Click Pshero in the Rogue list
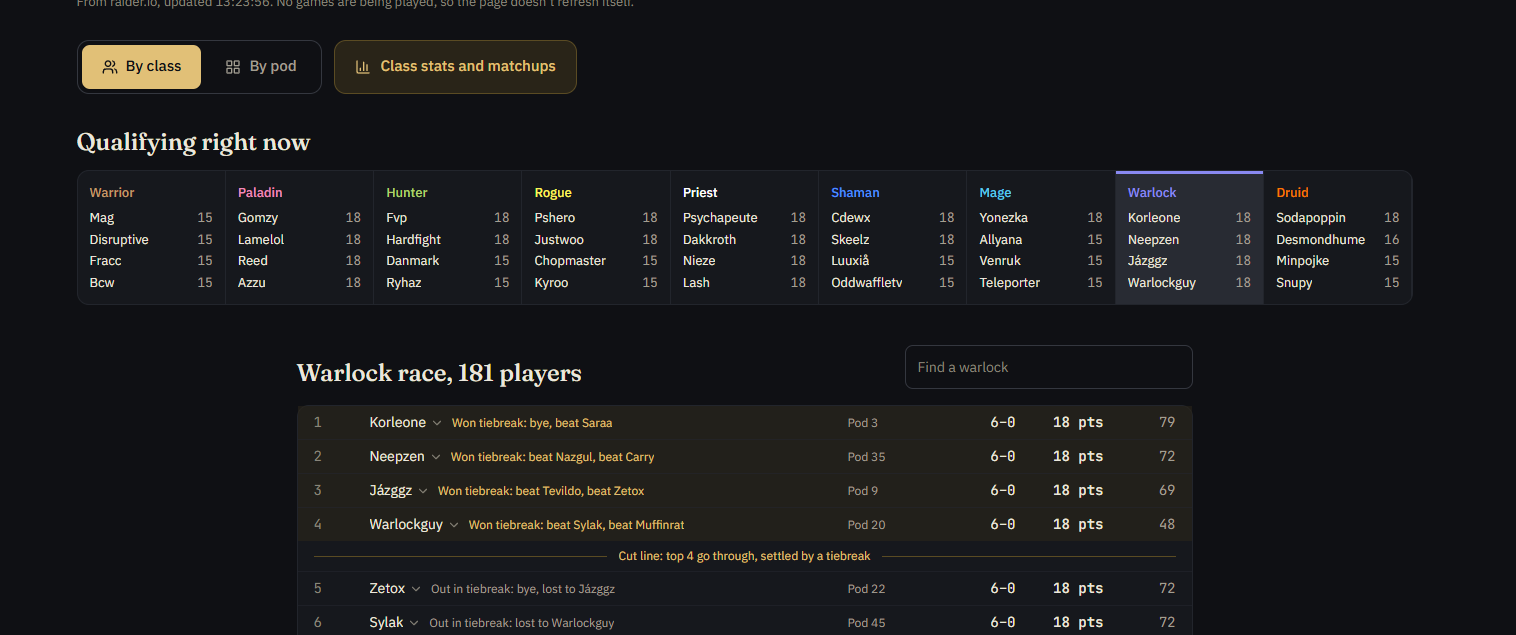The width and height of the screenshot is (1516, 635). click(555, 218)
